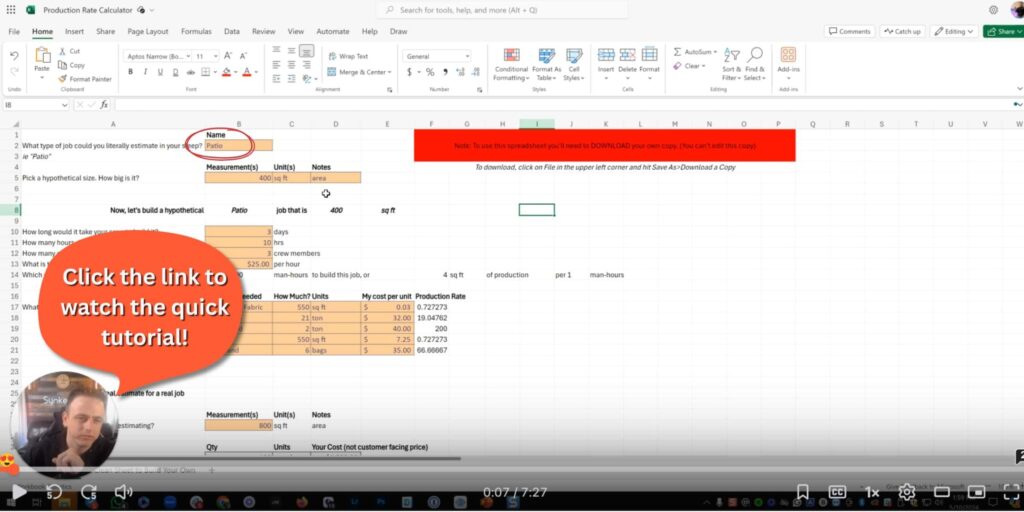Open Conditional Formatting in Styles group

[x=511, y=63]
